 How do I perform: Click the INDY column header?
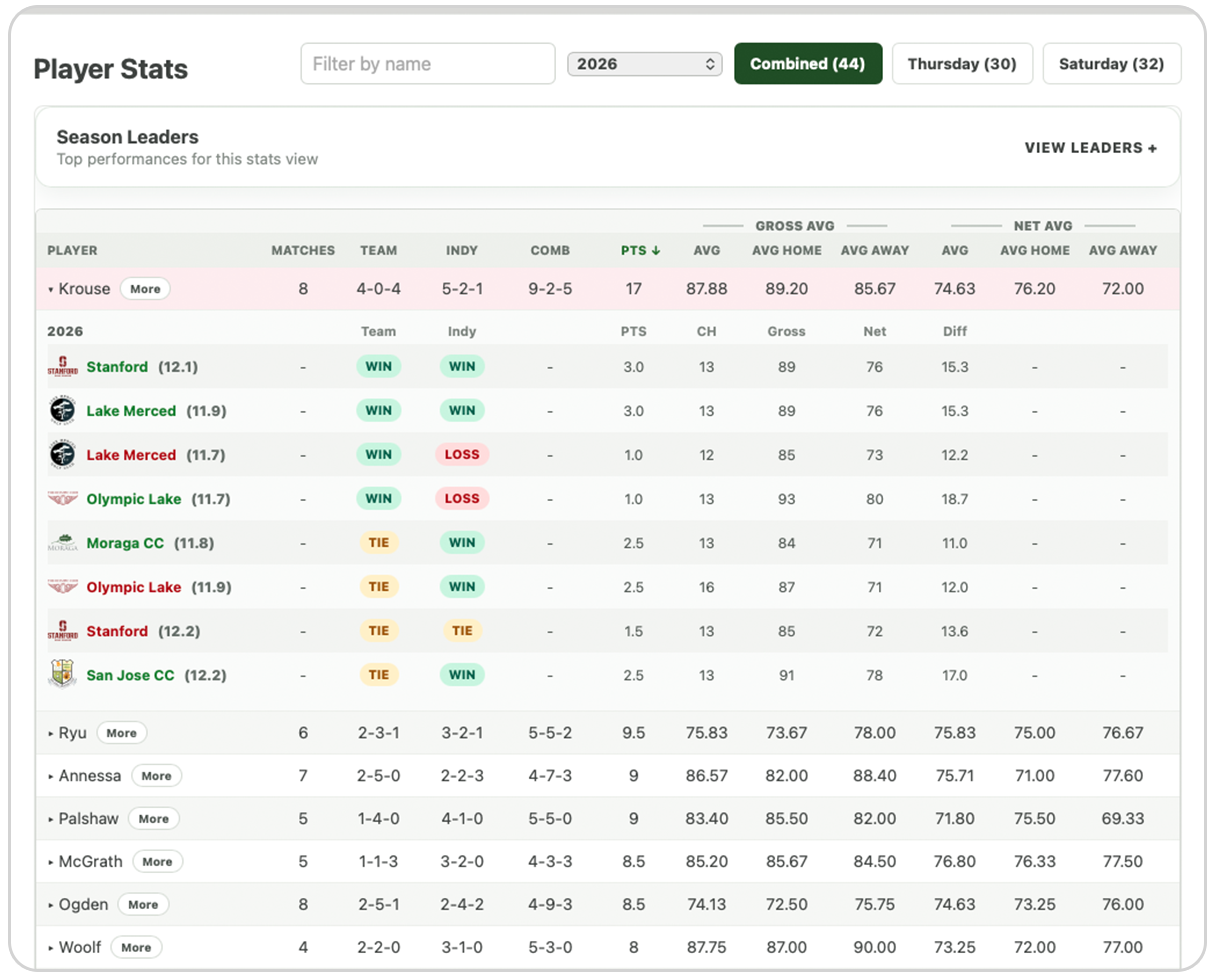pyautogui.click(x=462, y=251)
